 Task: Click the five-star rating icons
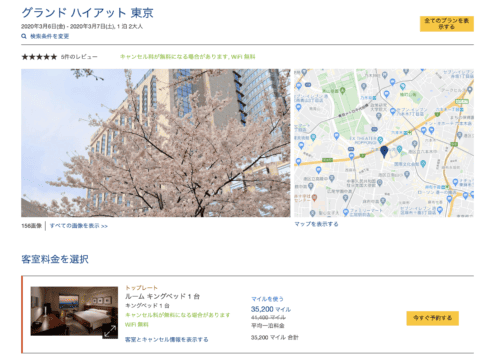tap(39, 57)
